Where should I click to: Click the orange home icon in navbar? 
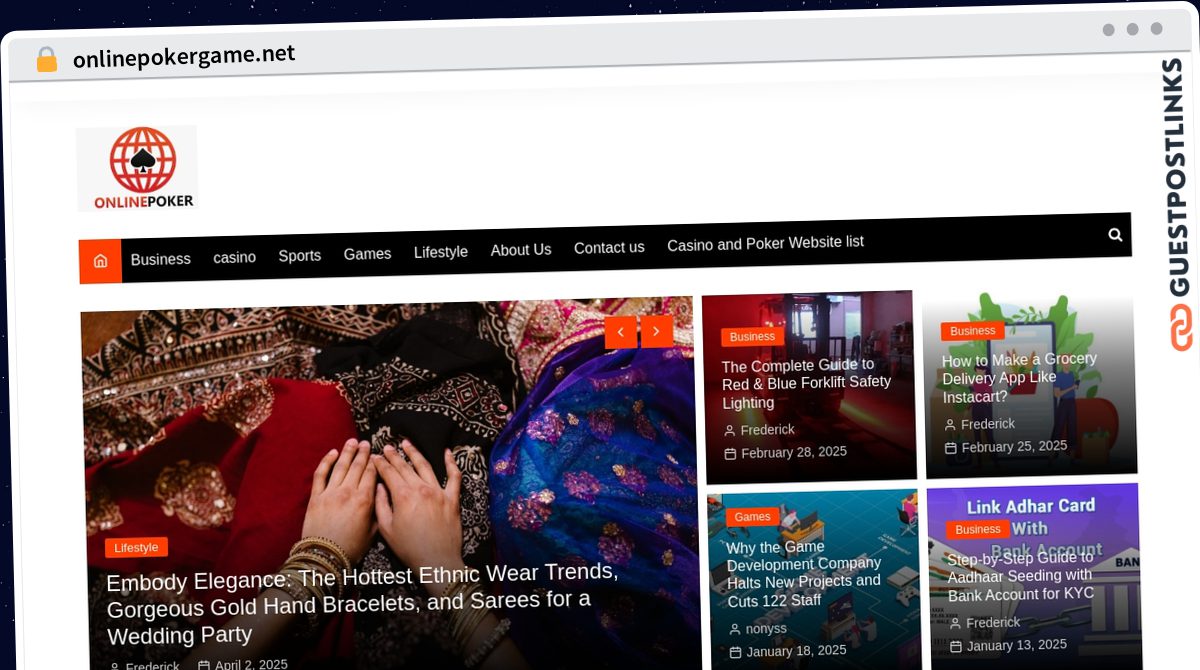pos(100,261)
